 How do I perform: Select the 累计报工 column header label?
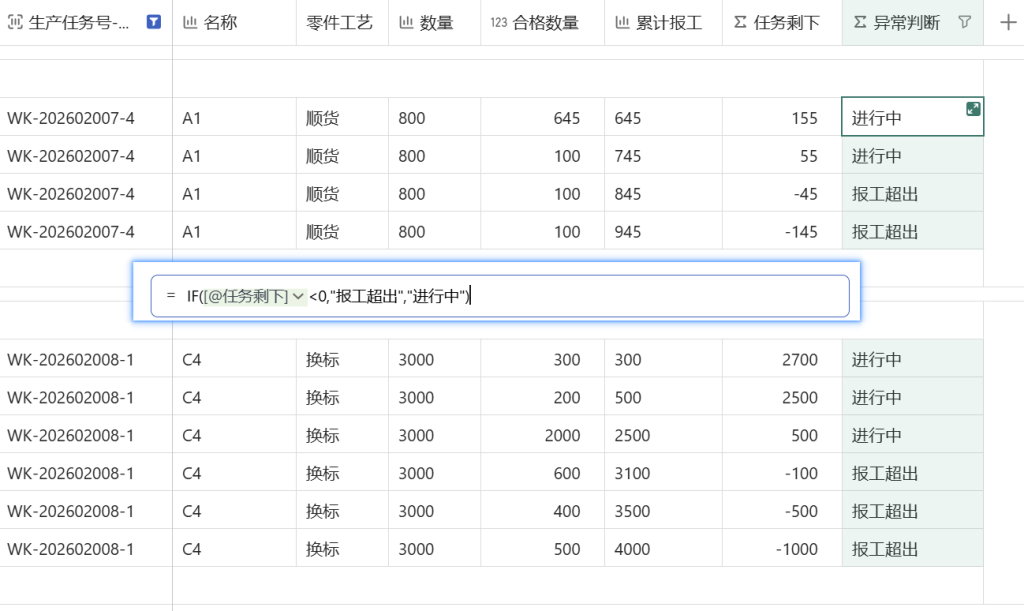coord(669,23)
